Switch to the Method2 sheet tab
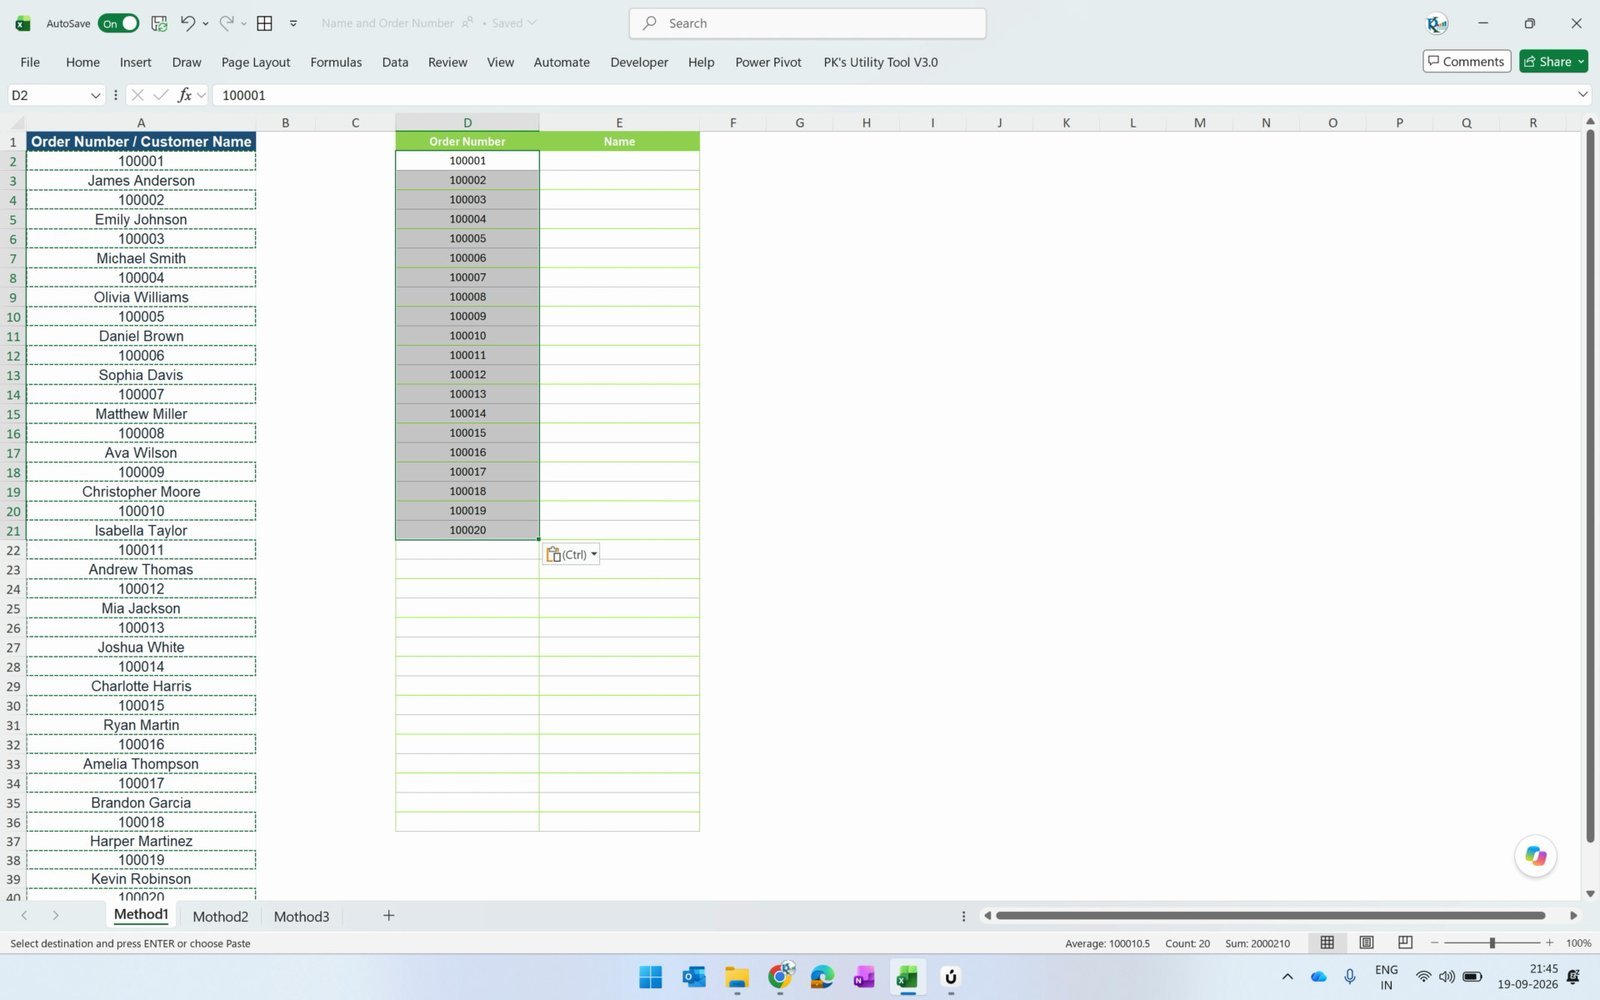Image resolution: width=1600 pixels, height=1000 pixels. point(220,916)
